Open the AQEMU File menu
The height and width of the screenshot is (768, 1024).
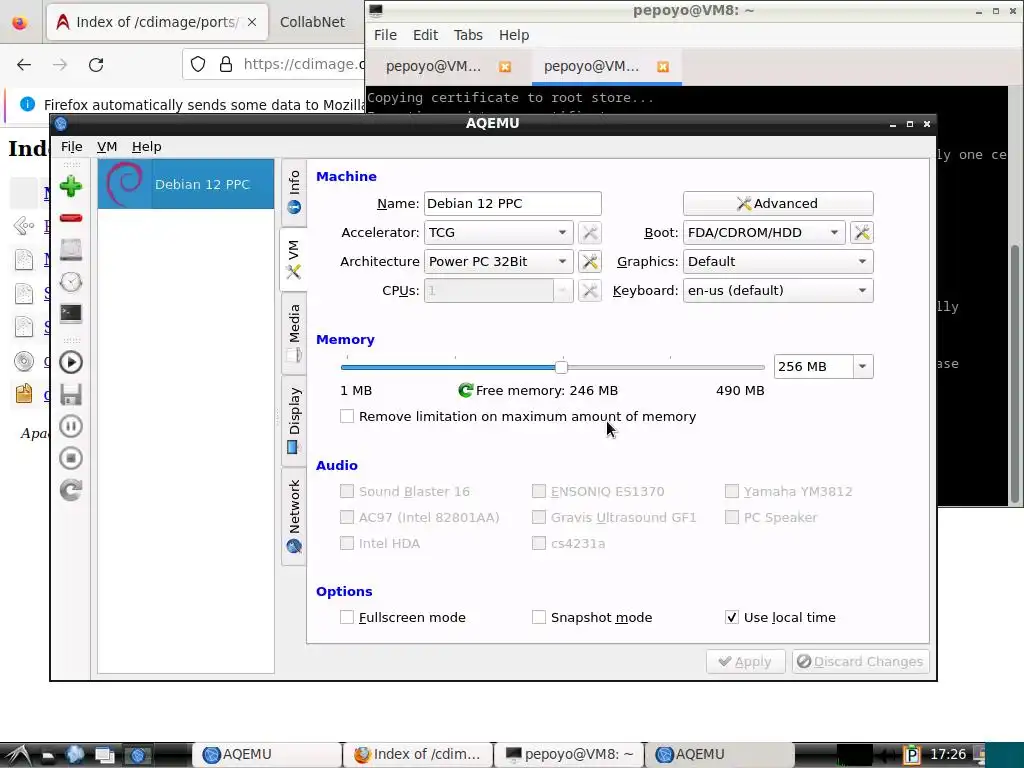[x=71, y=147]
